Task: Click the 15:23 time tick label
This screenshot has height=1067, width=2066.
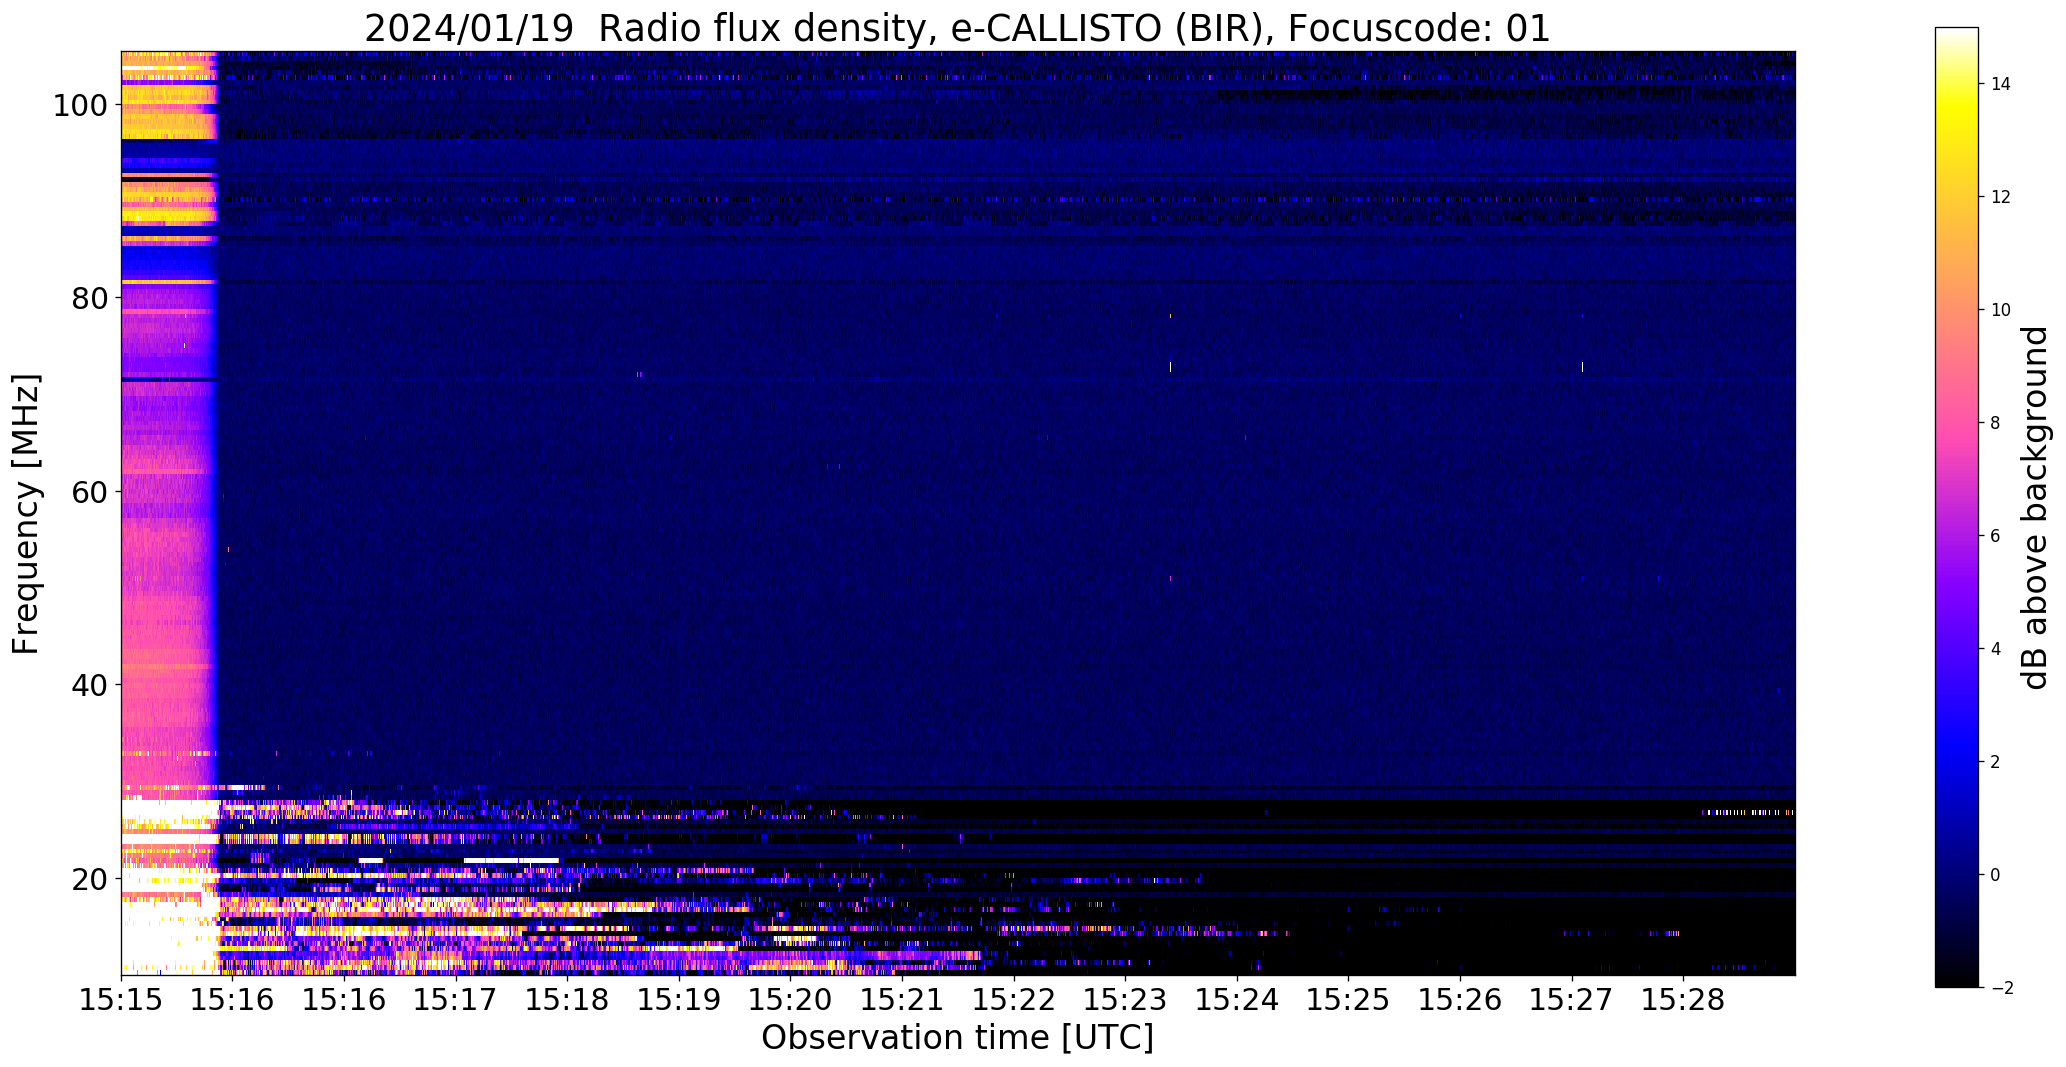Action: click(x=1125, y=1000)
